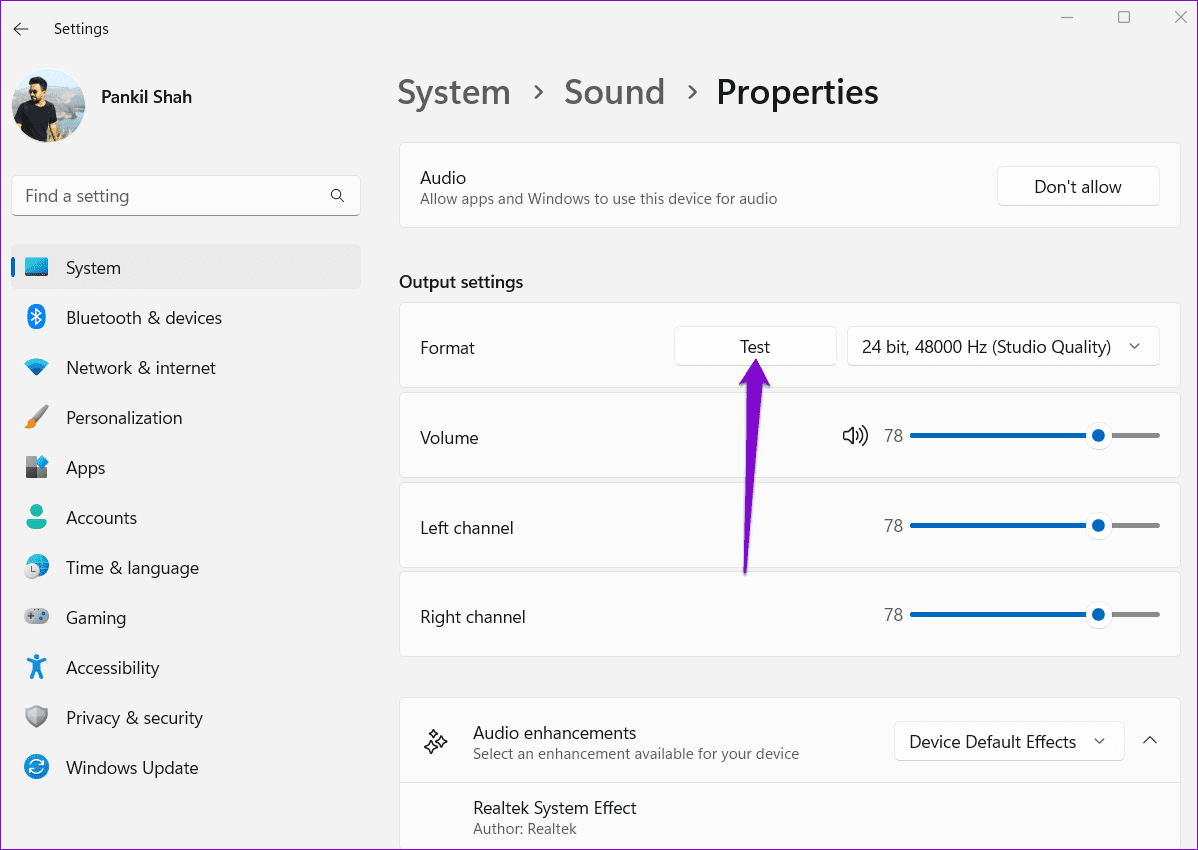Select Apps in the sidebar
1198x850 pixels.
[x=86, y=468]
